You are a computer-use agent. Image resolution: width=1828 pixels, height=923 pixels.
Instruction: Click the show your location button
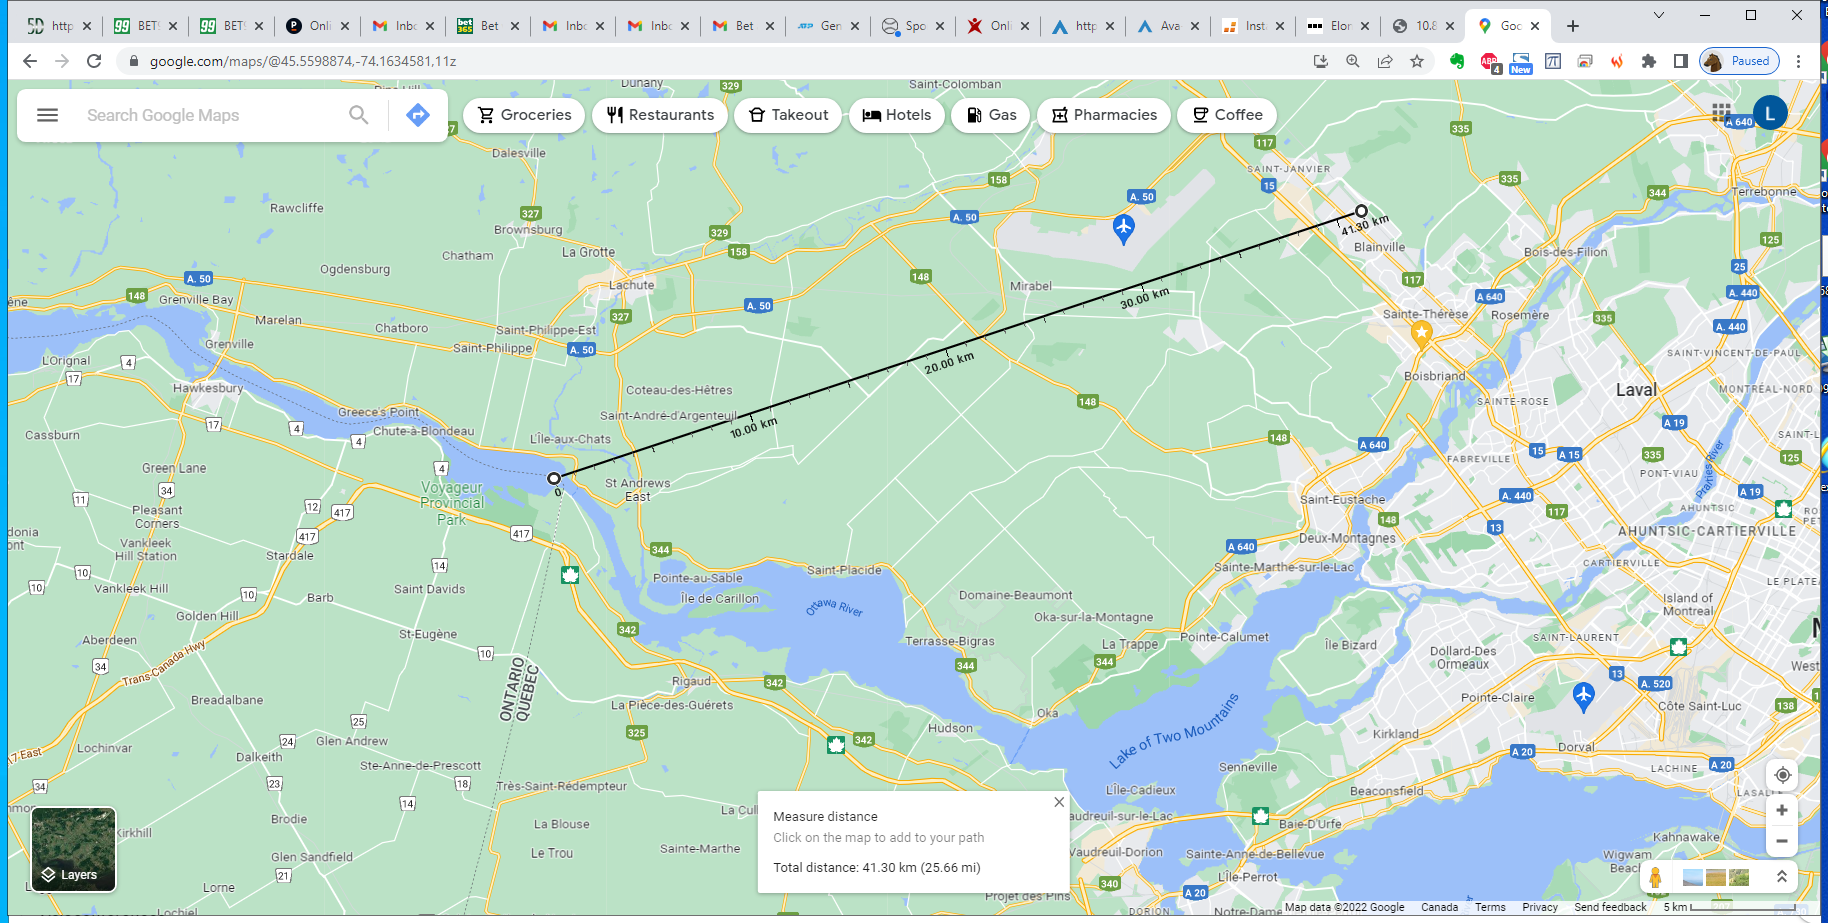[x=1782, y=775]
